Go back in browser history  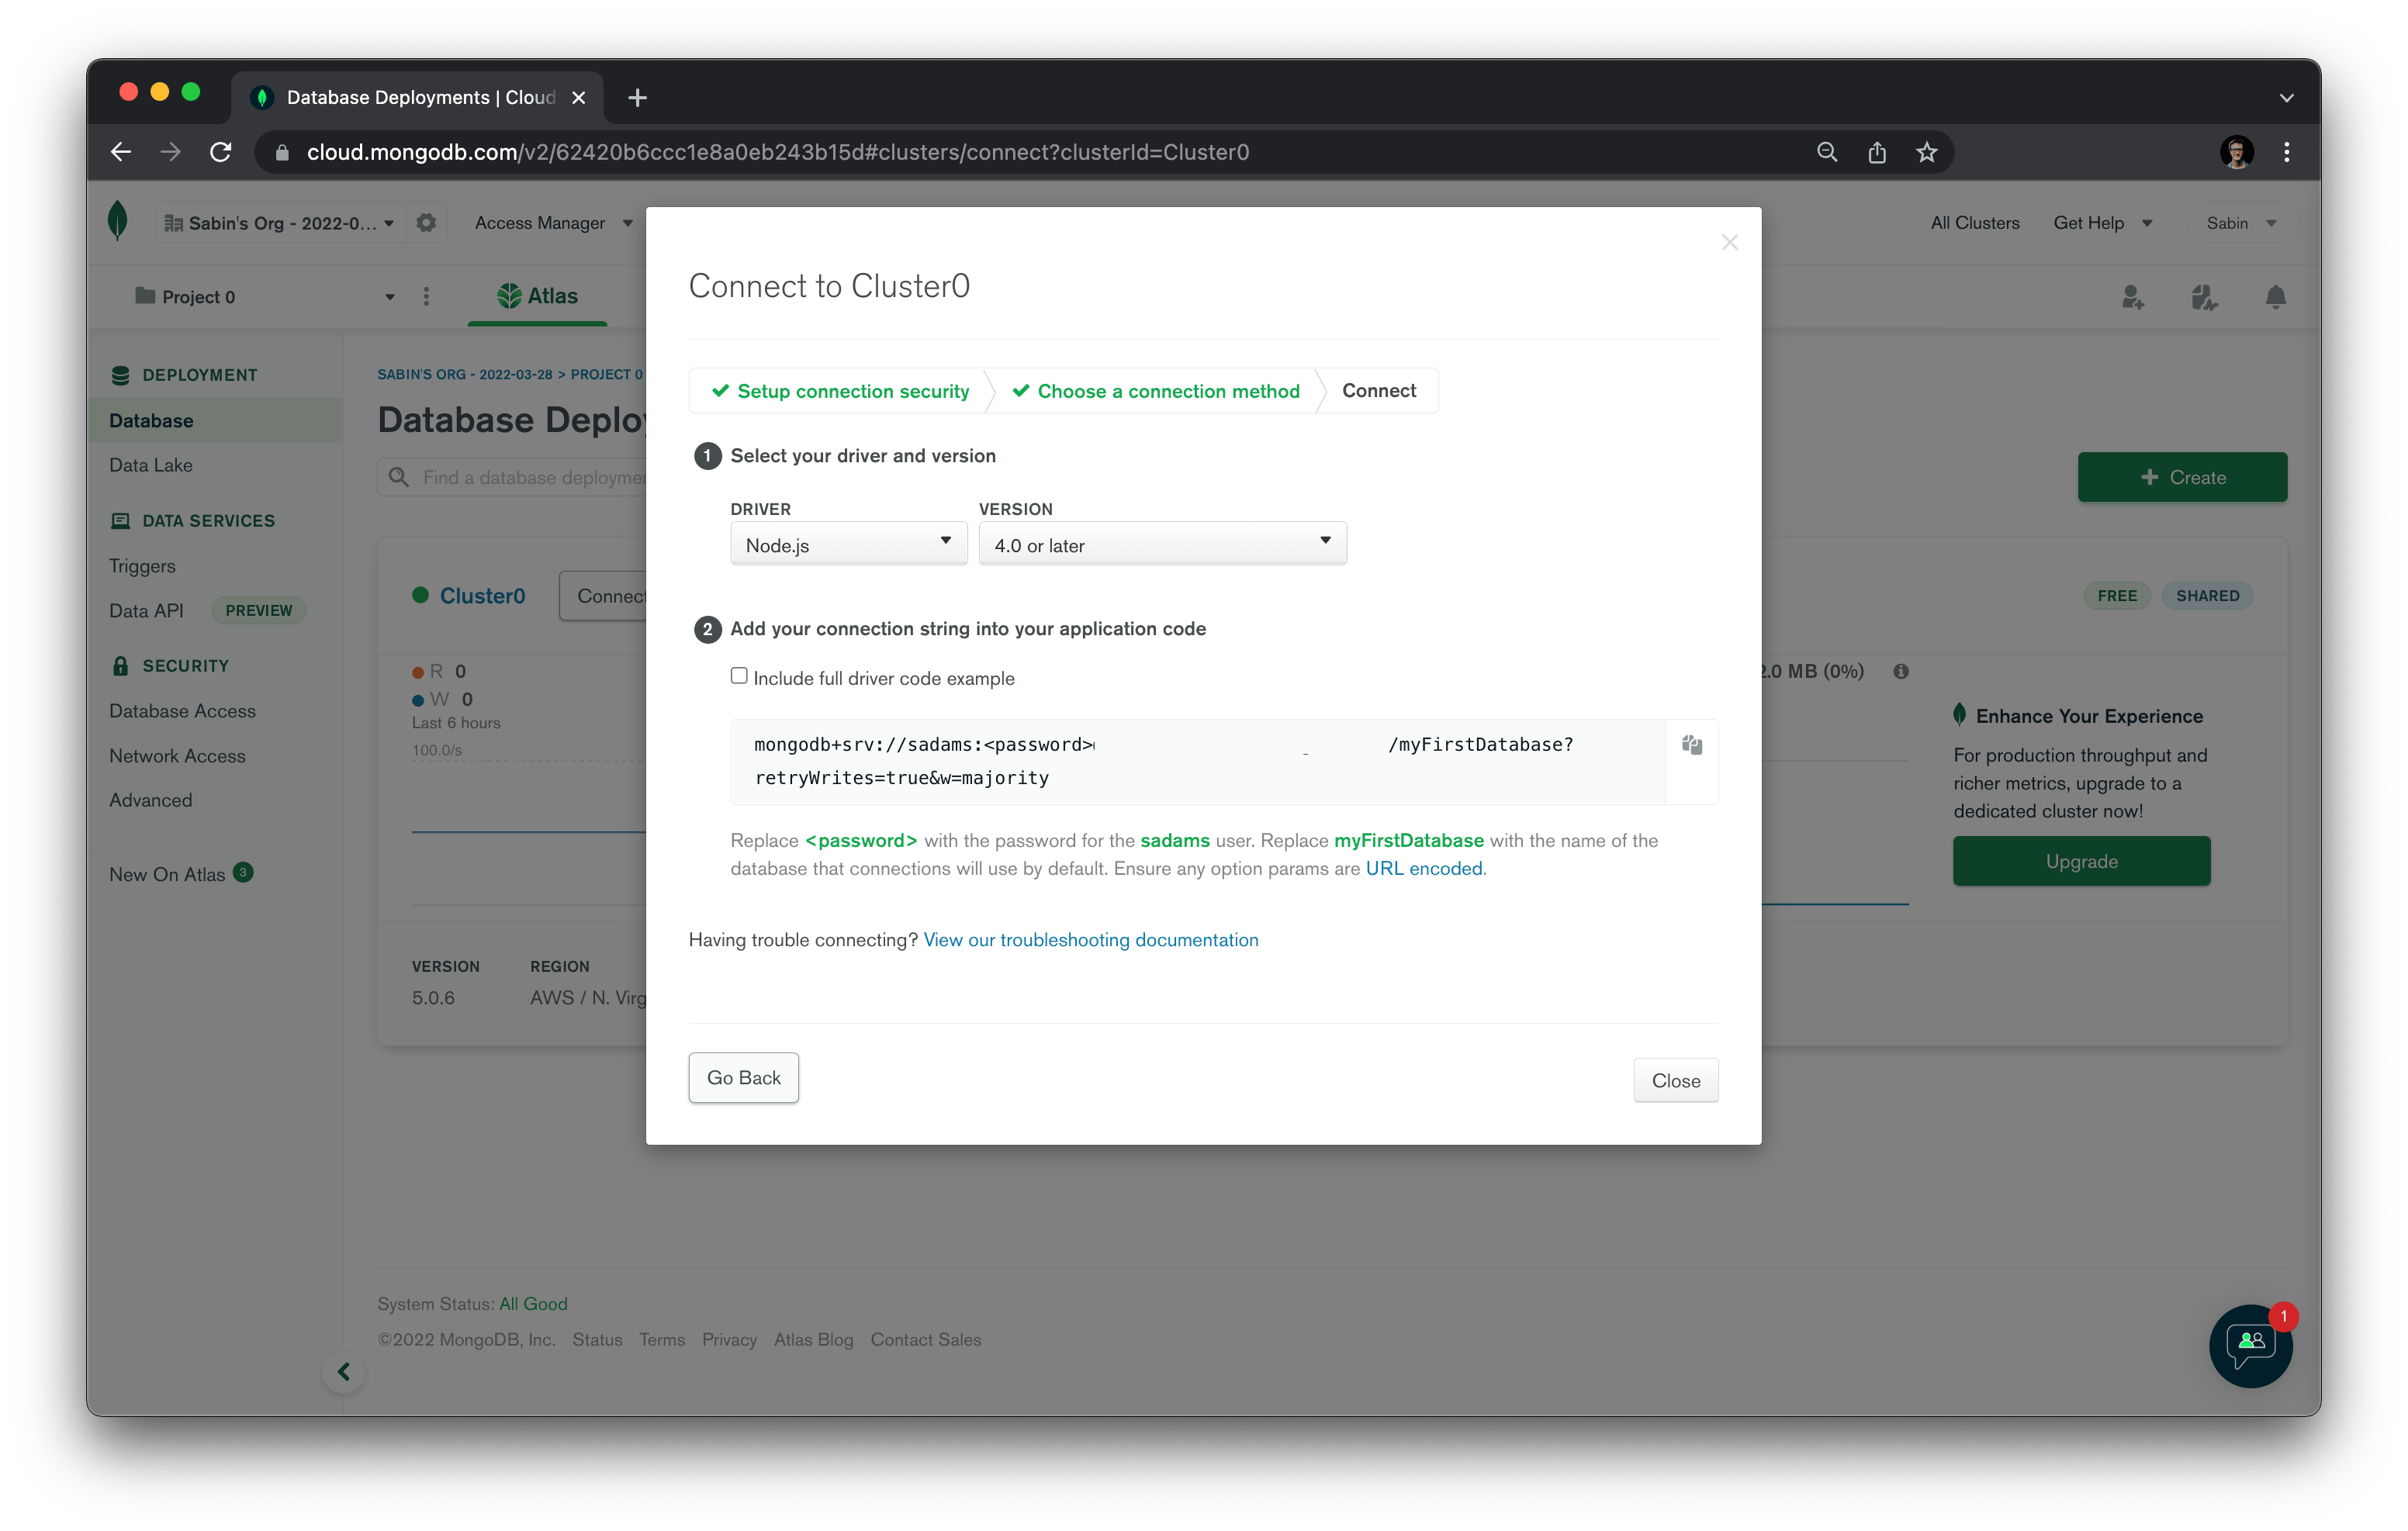pos(121,152)
